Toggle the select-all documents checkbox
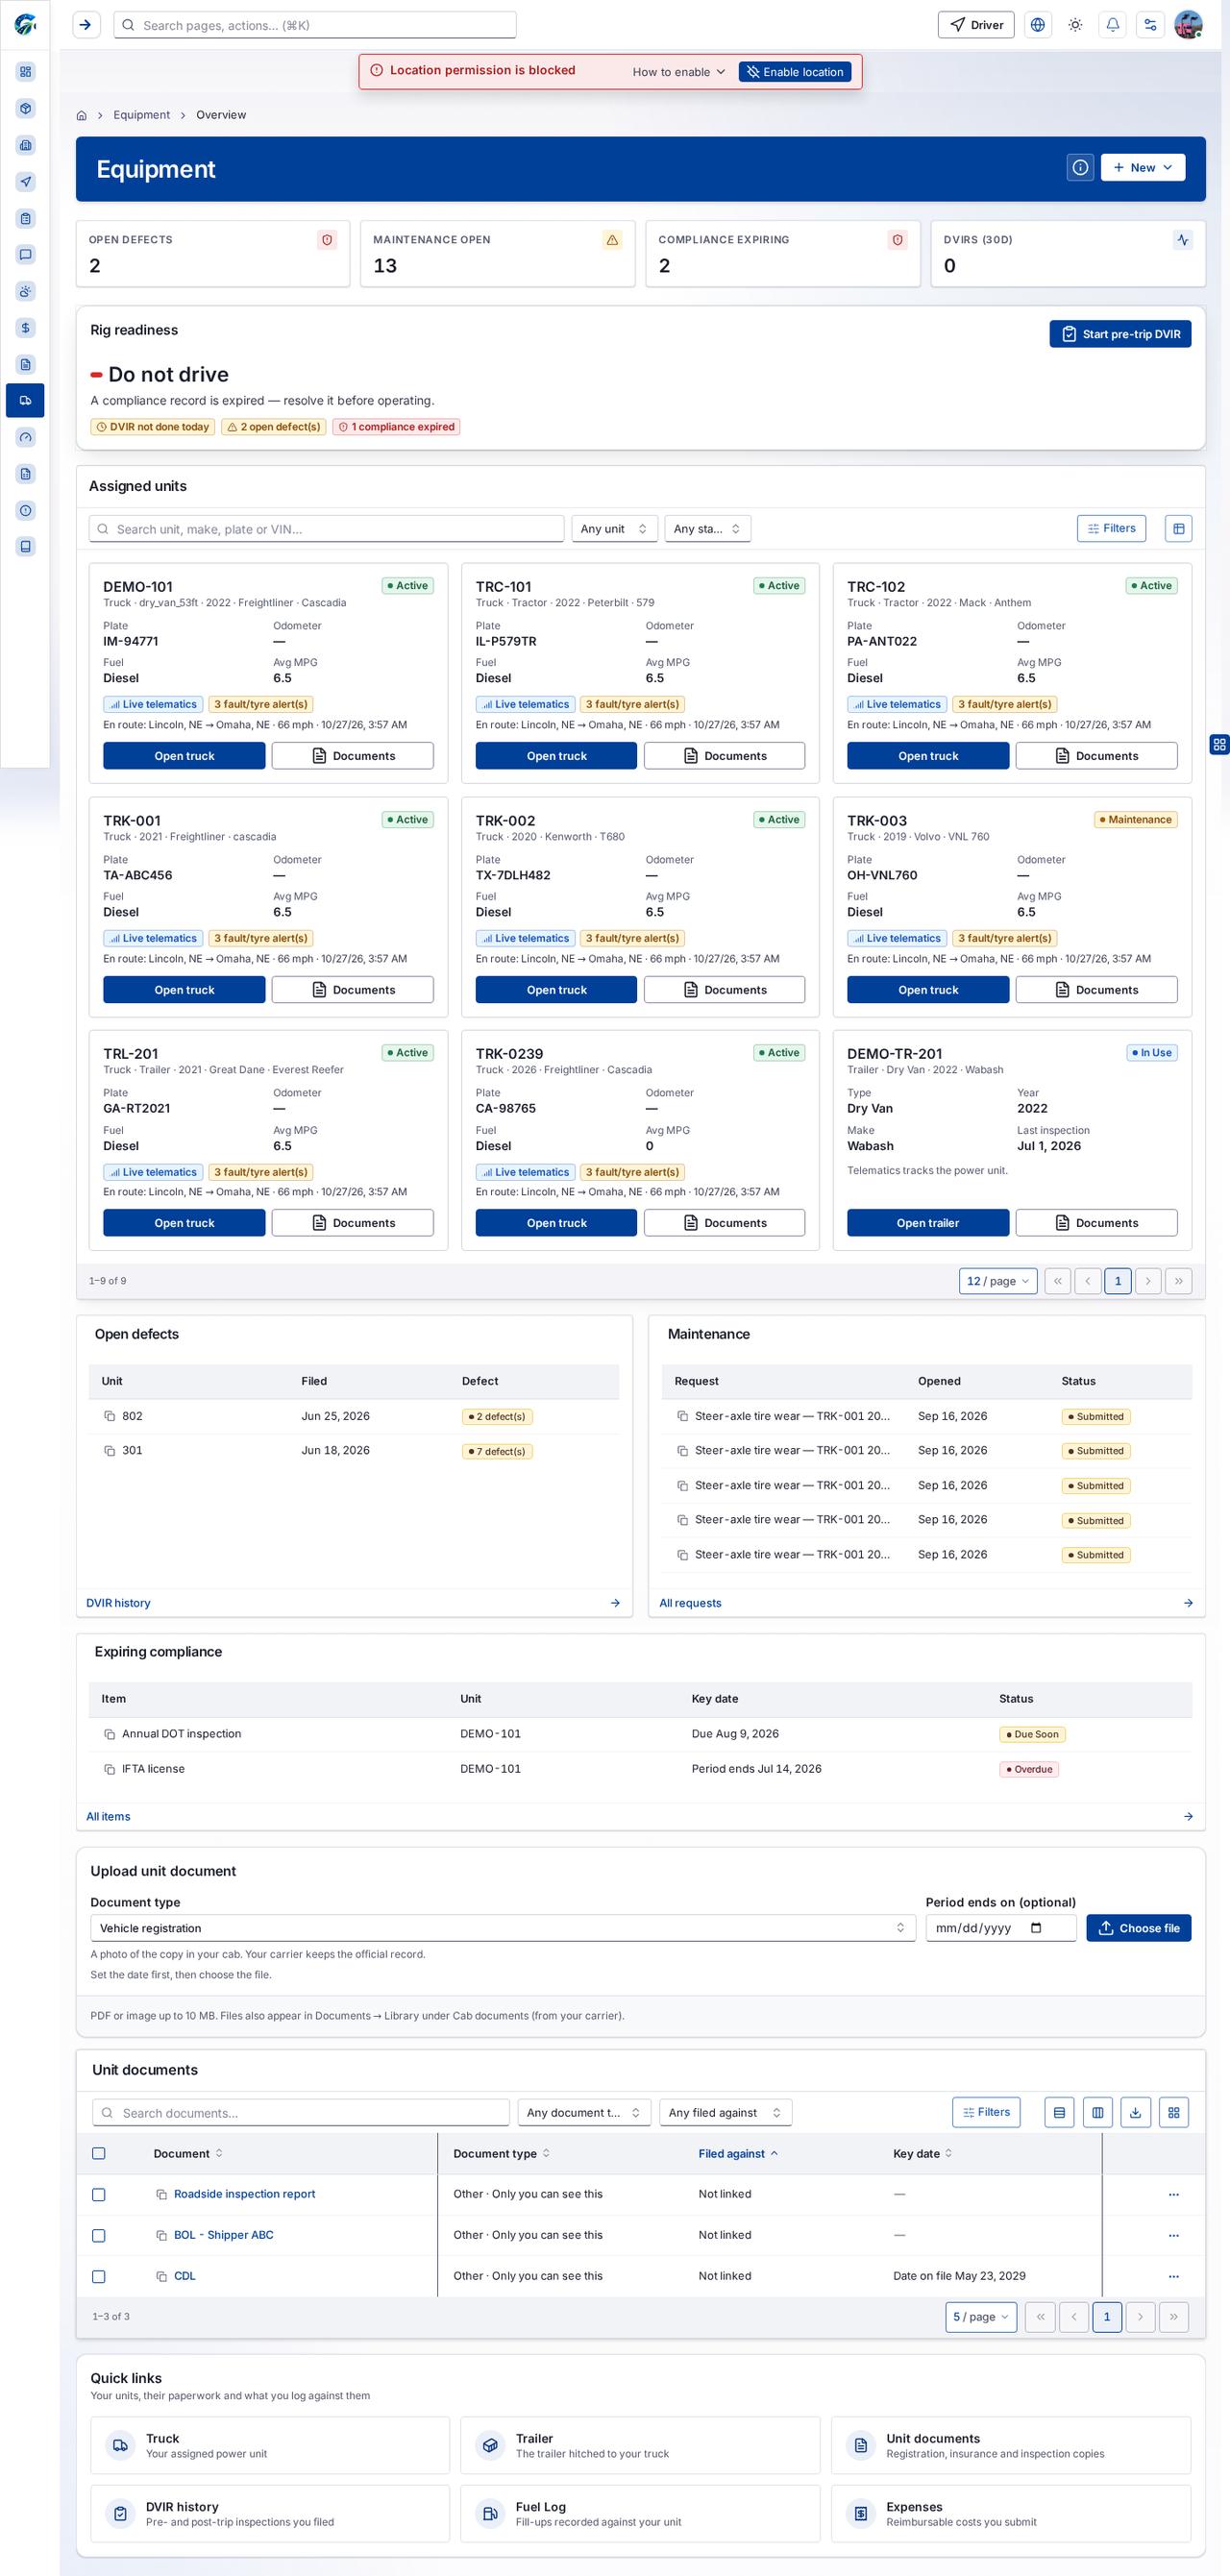The width and height of the screenshot is (1230, 2576). point(98,2153)
